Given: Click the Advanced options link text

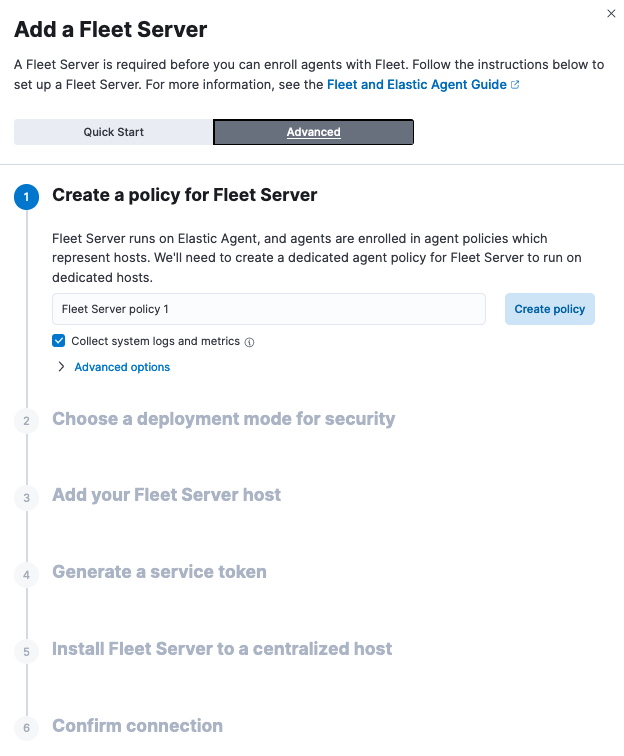Looking at the screenshot, I should click(122, 367).
